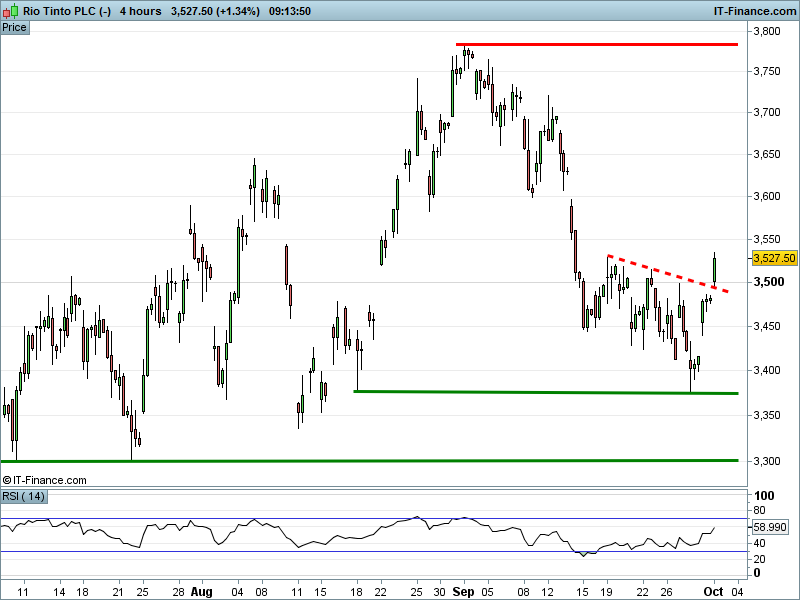This screenshot has width=800, height=600.
Task: Click the RSI 0 scale label
Action: [757, 573]
